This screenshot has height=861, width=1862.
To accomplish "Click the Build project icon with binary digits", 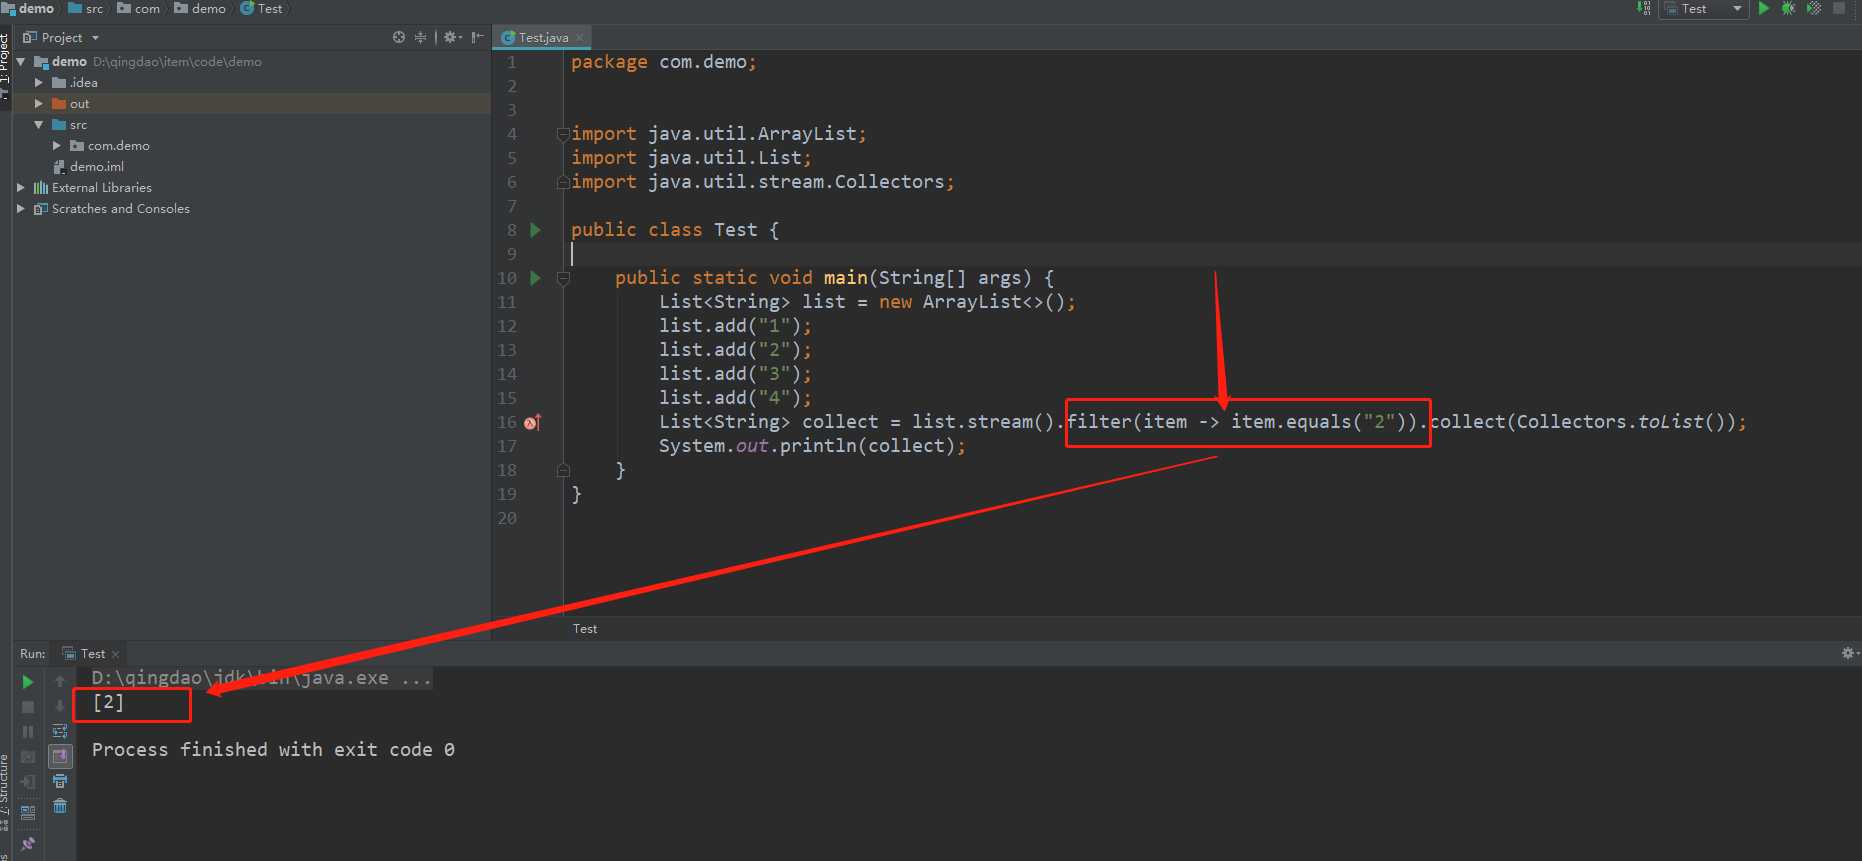I will [x=1644, y=8].
